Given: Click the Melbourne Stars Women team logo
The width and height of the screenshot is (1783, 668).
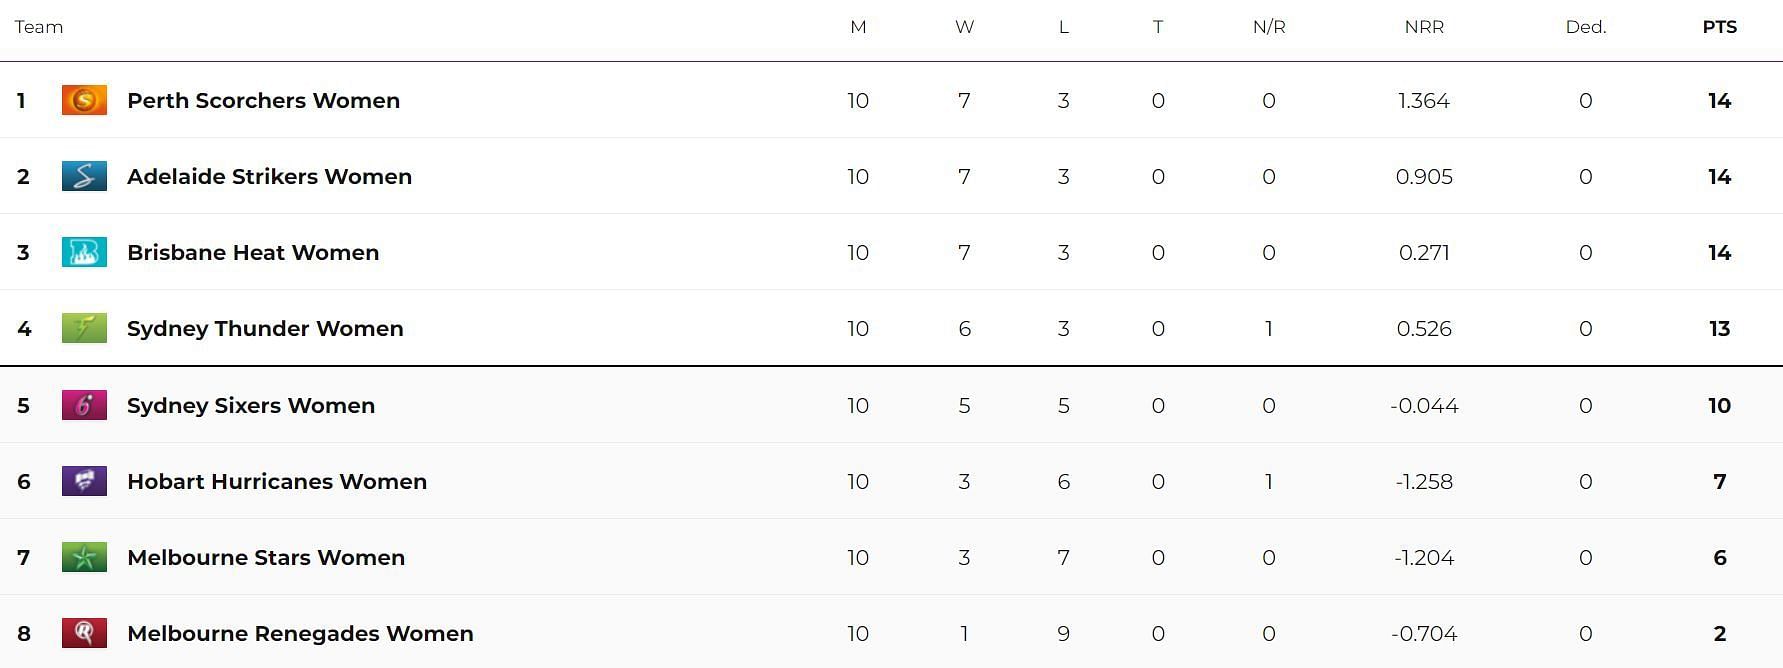Looking at the screenshot, I should [x=84, y=557].
